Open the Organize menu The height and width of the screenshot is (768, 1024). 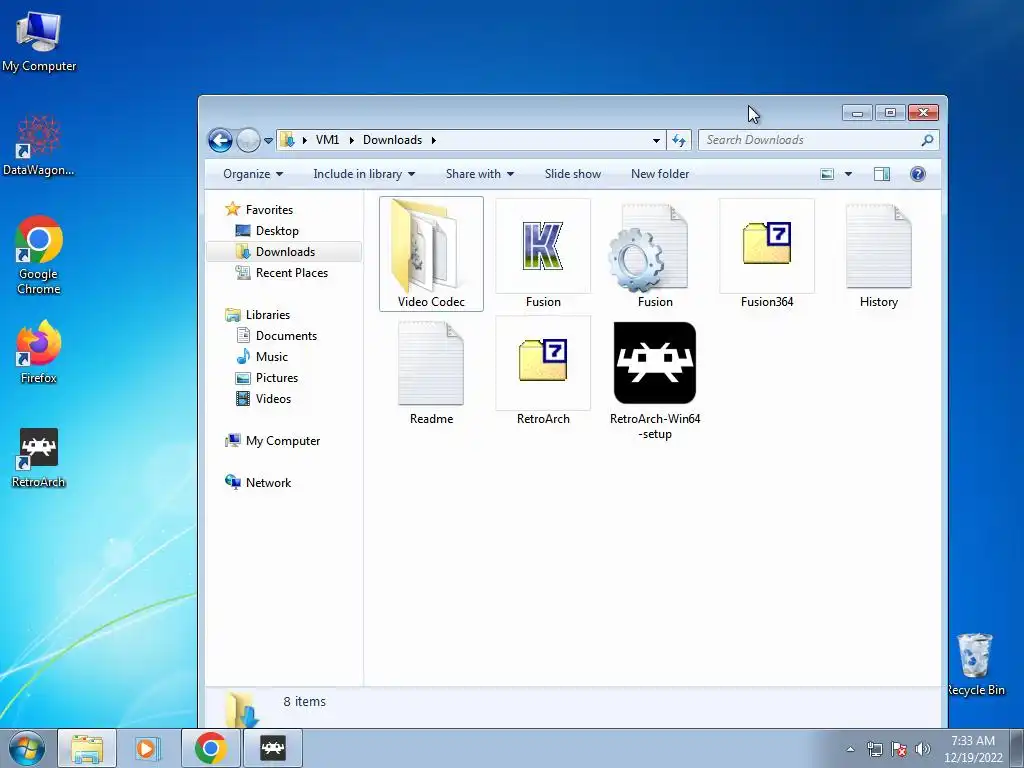253,174
